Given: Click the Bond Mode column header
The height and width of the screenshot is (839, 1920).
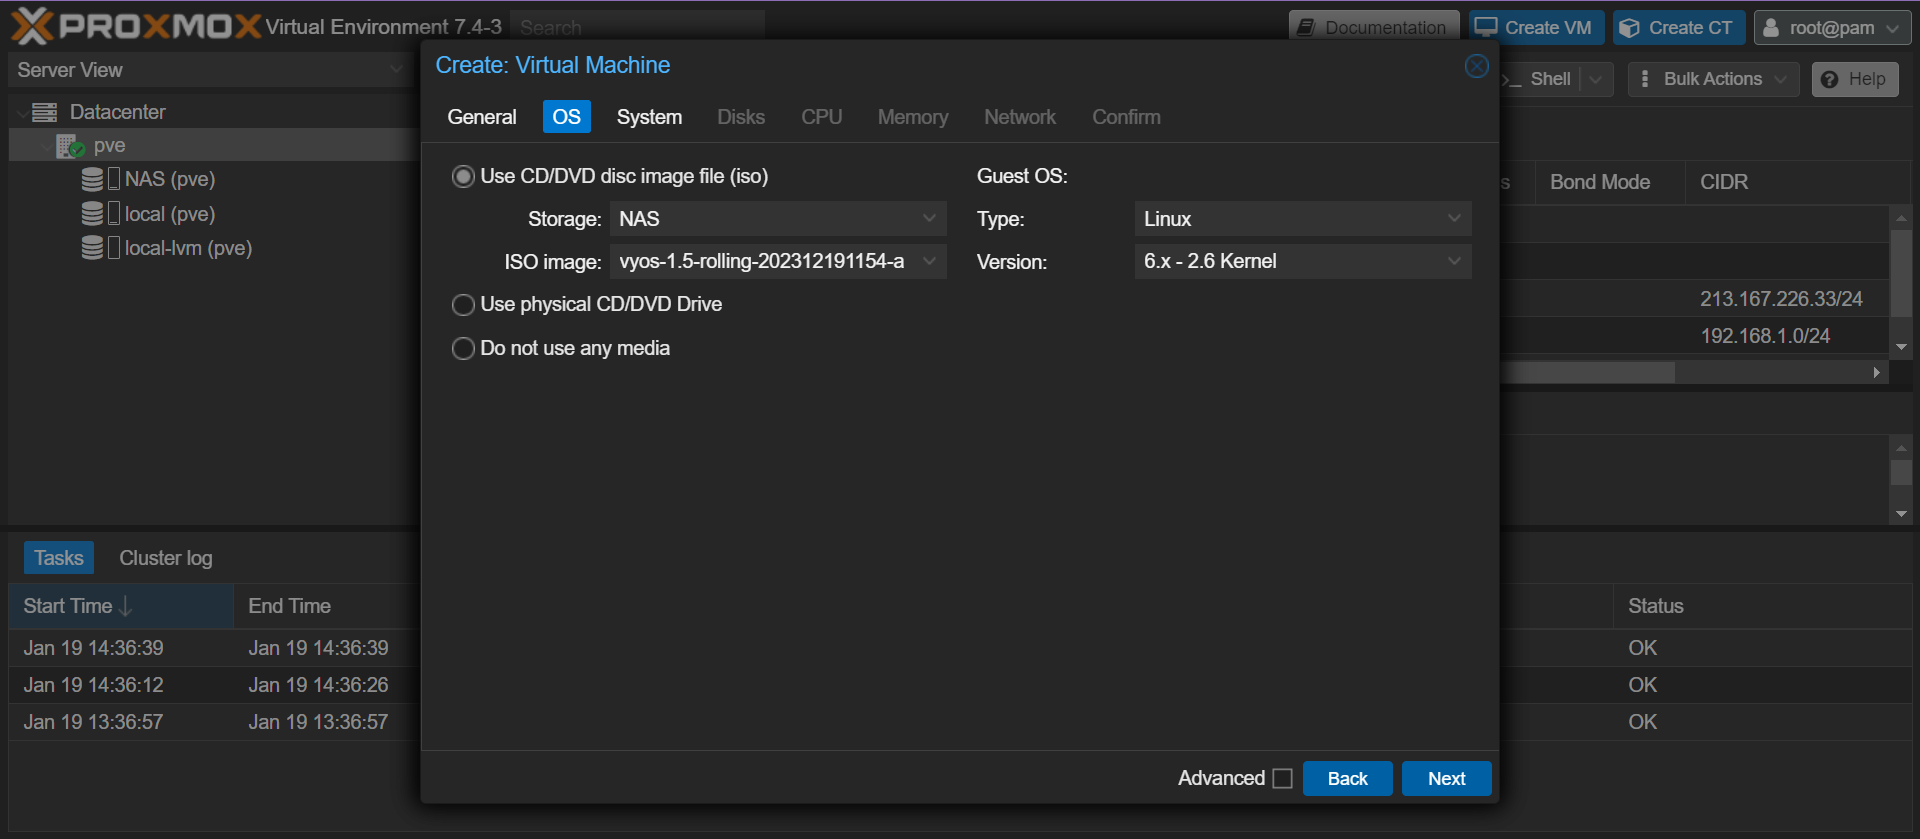Looking at the screenshot, I should coord(1610,182).
